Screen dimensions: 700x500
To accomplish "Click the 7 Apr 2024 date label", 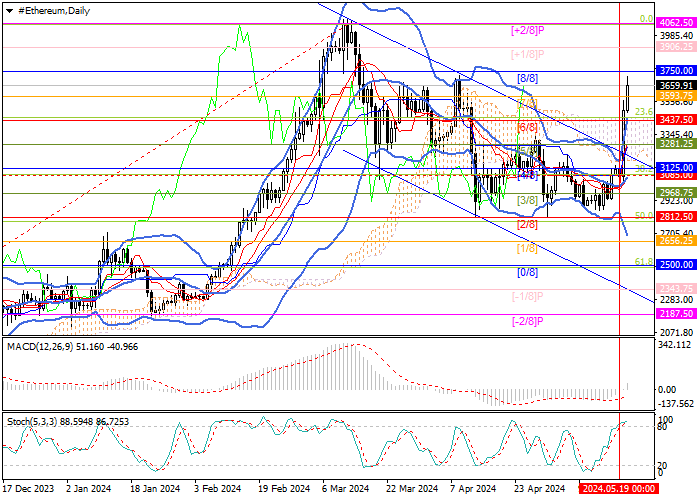I will (x=473, y=488).
